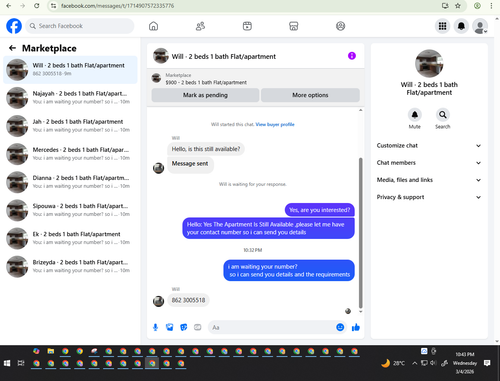
Task: Open the Friends icon in top navigation
Action: [x=200, y=26]
